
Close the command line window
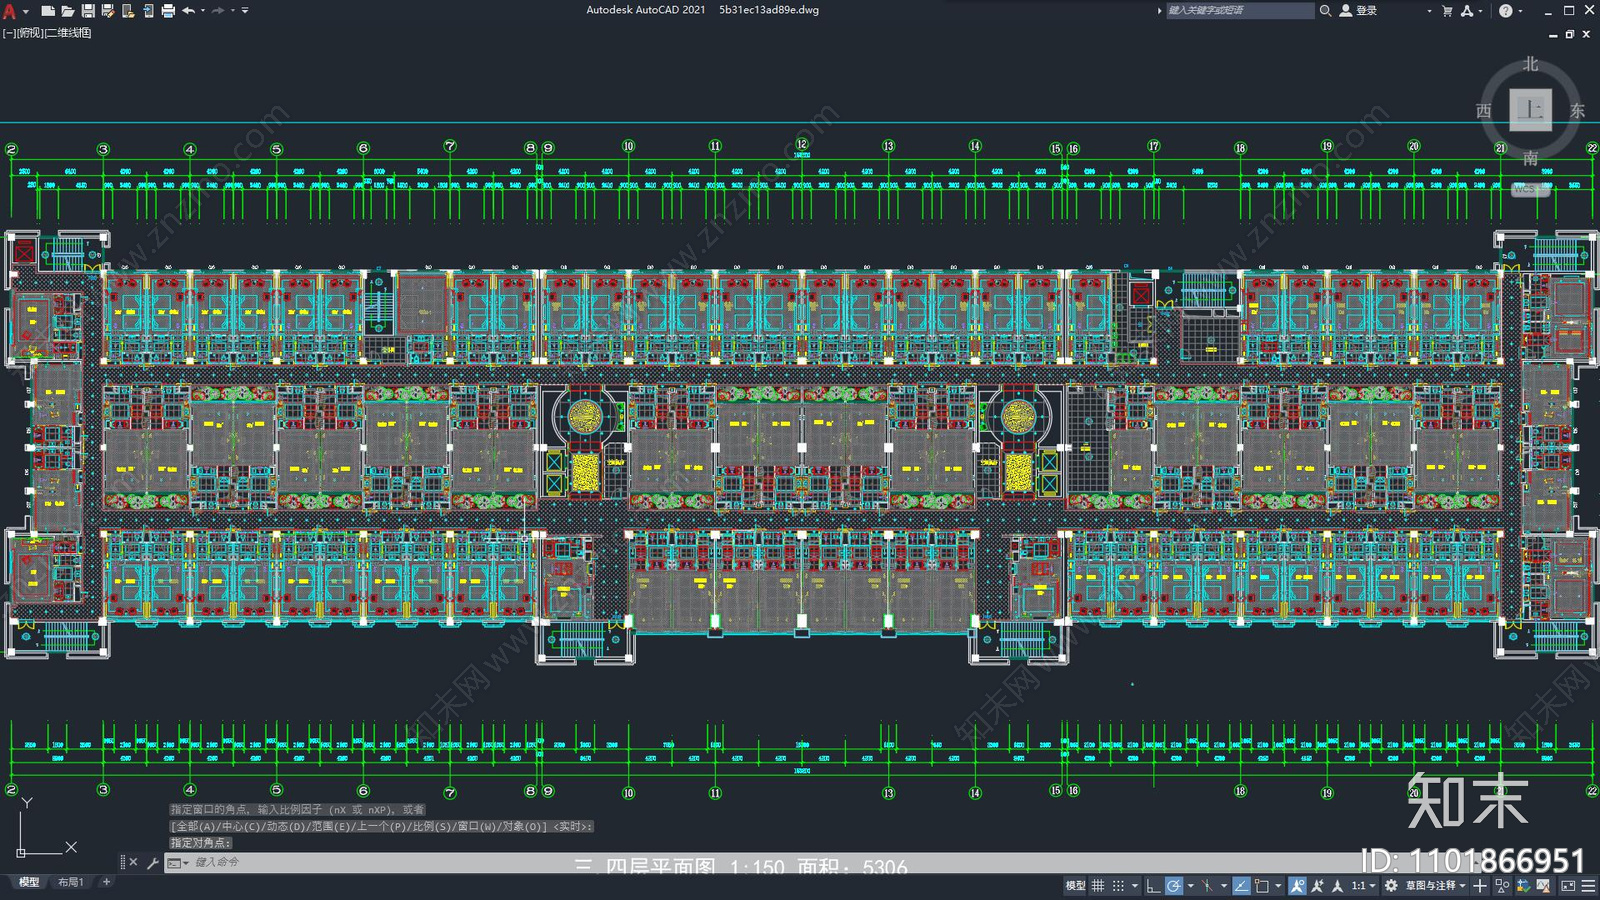(134, 862)
